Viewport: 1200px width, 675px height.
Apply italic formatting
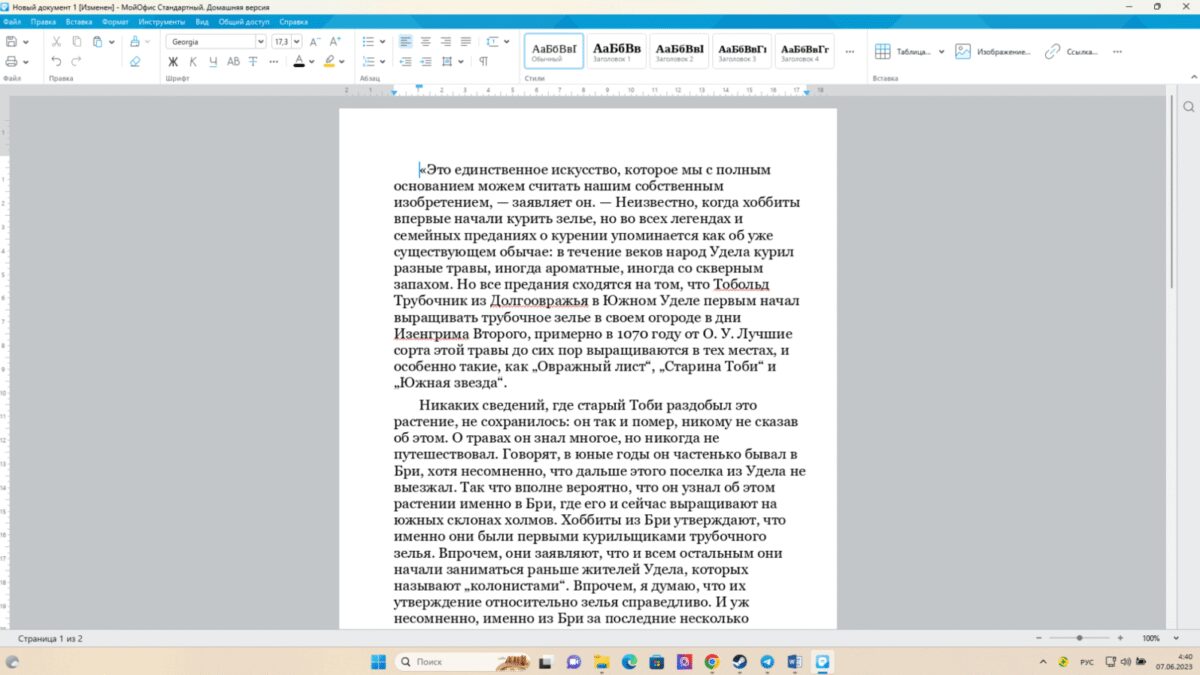[x=190, y=61]
